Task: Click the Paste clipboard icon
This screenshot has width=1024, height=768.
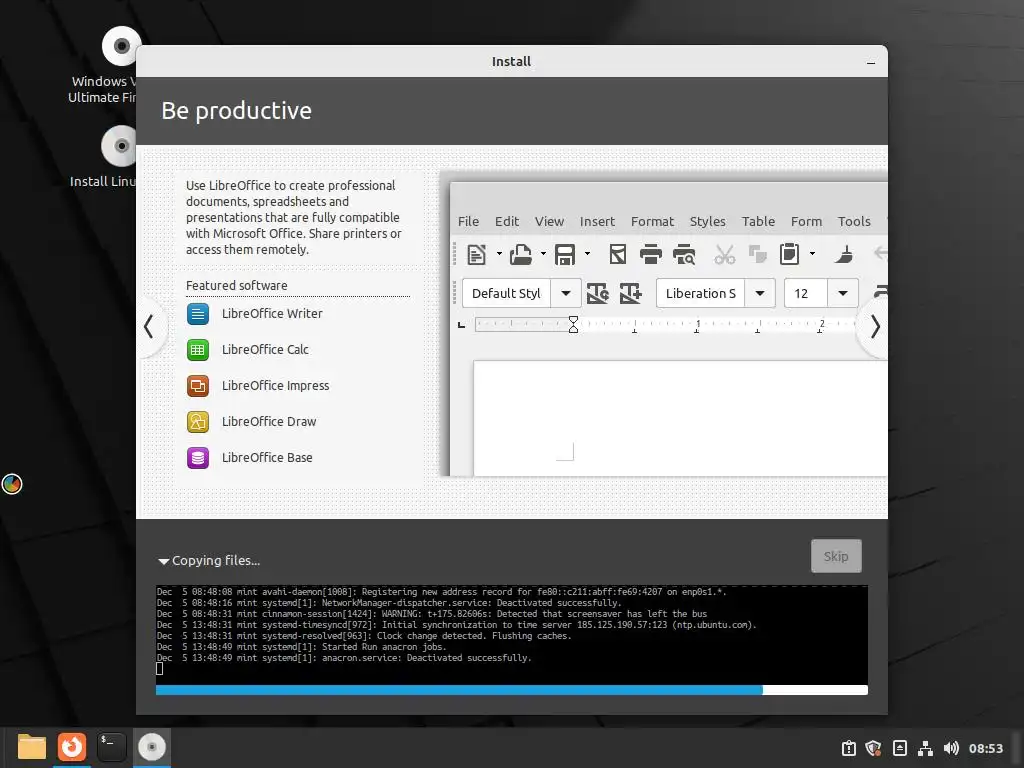Action: 790,254
